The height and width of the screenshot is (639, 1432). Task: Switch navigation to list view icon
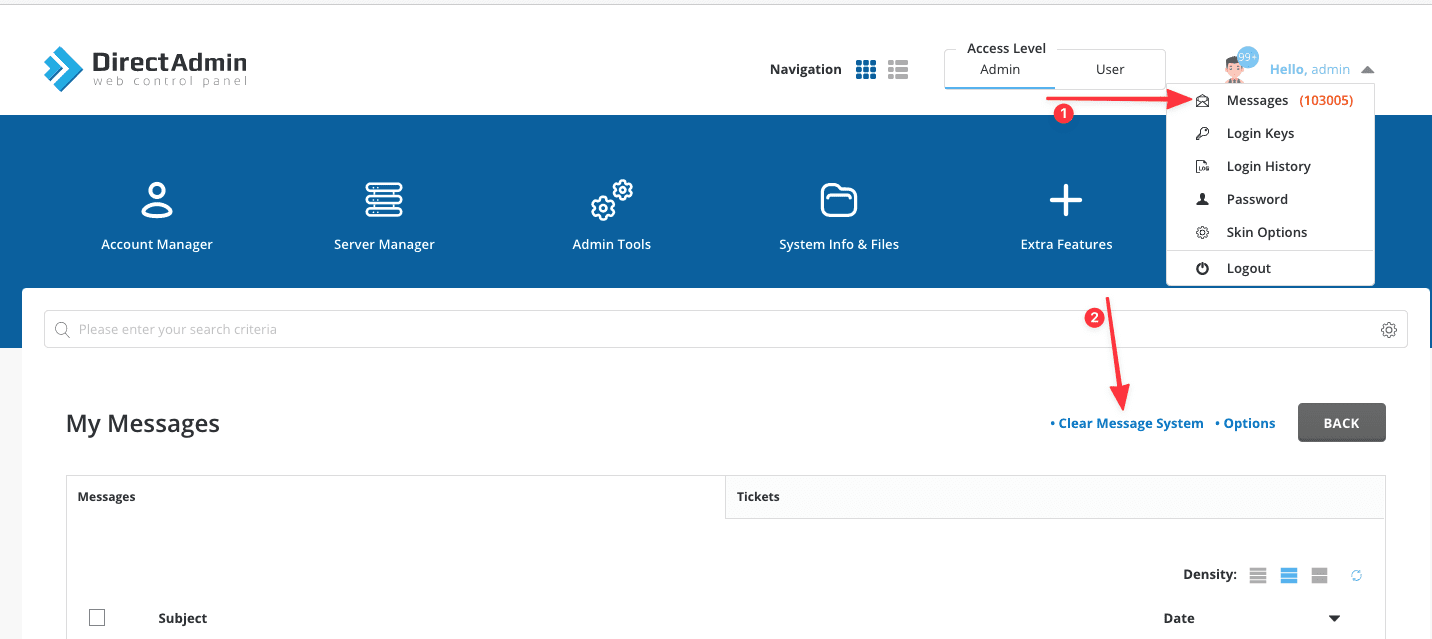(898, 69)
